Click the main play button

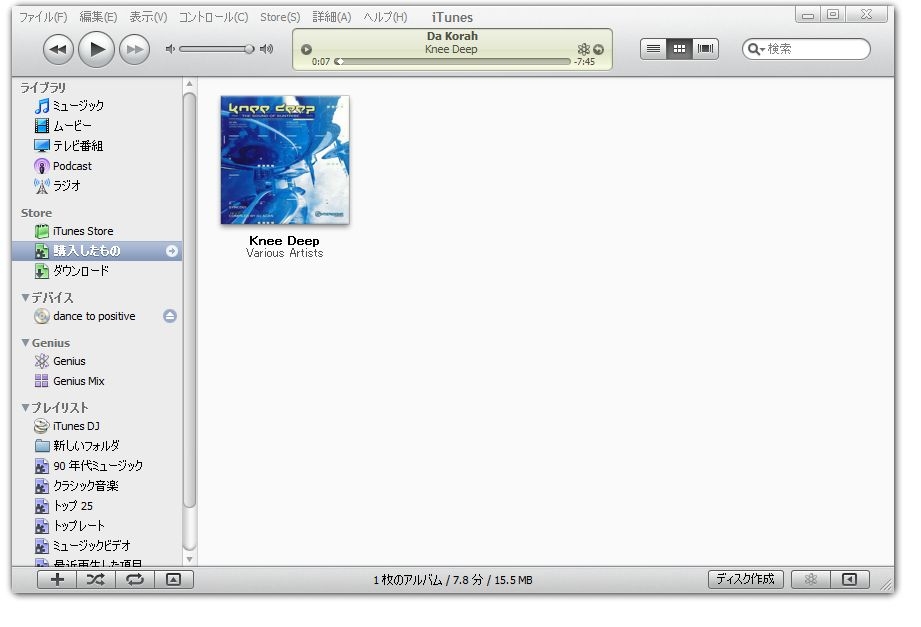tap(96, 49)
